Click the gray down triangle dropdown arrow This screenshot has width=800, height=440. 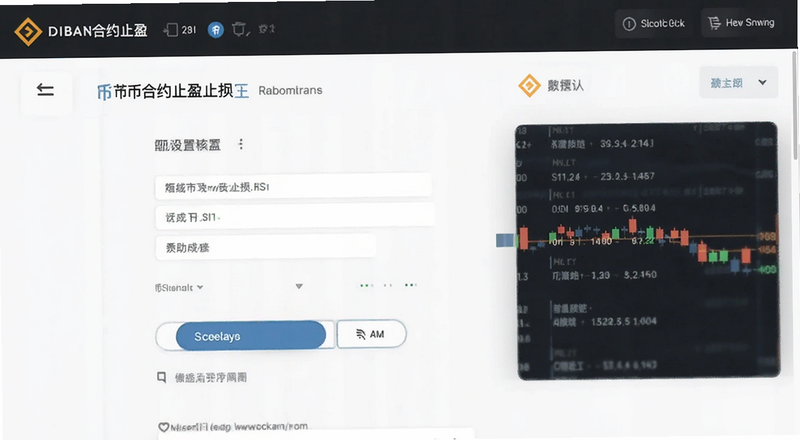299,286
